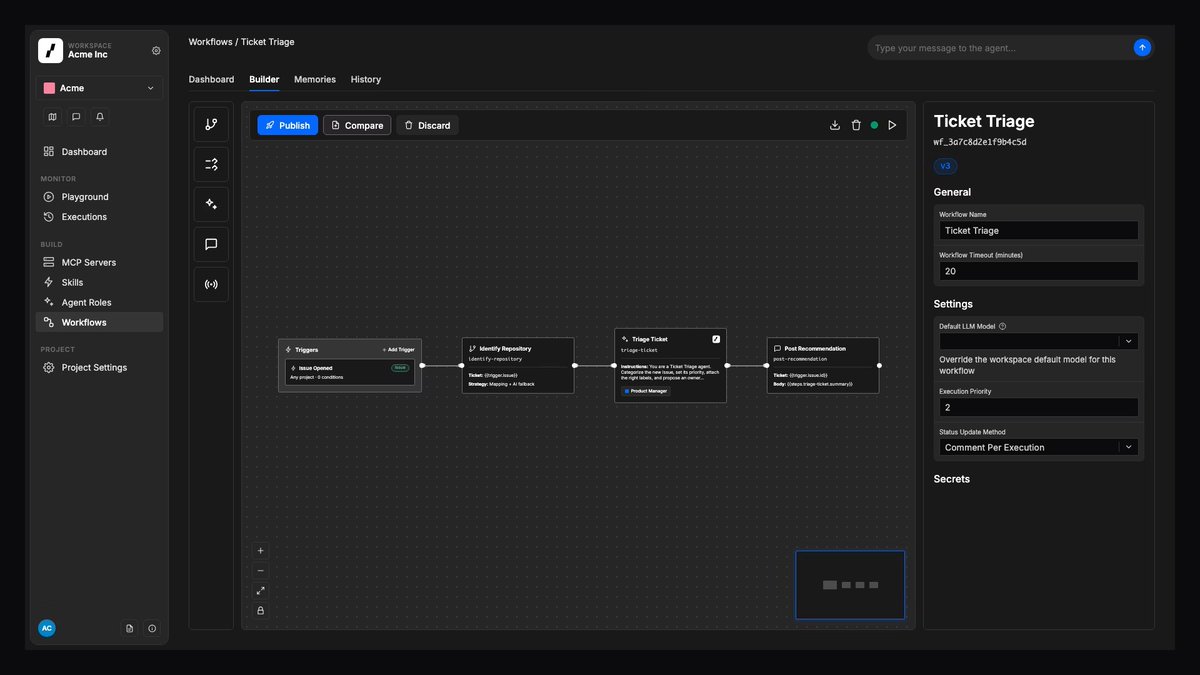
Task: Click the edit icon on Triage Ticket node
Action: [x=716, y=339]
